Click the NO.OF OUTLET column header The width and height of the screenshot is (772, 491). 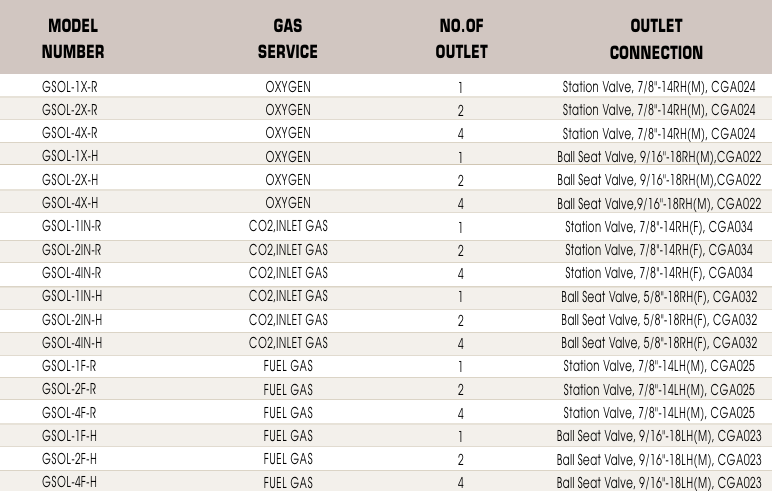(x=461, y=38)
